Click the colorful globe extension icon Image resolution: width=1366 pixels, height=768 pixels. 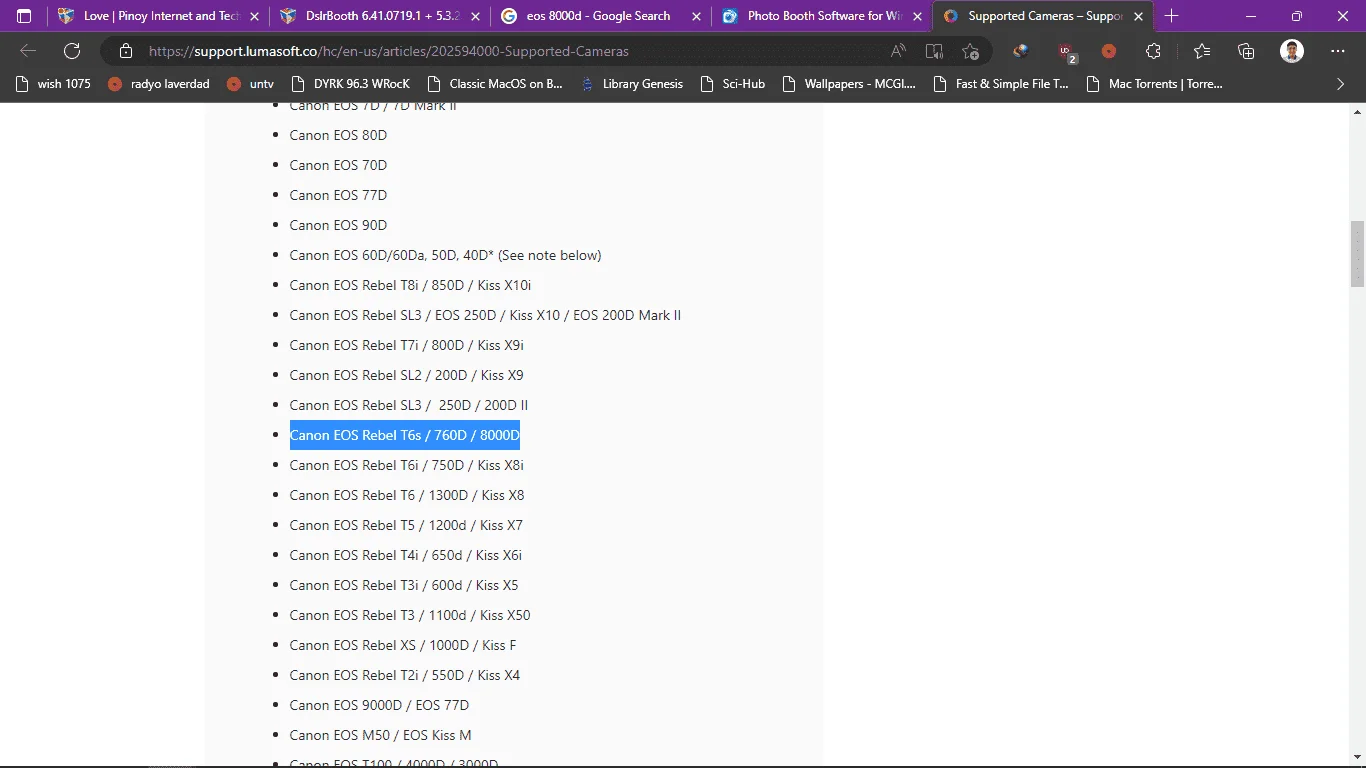[1020, 51]
